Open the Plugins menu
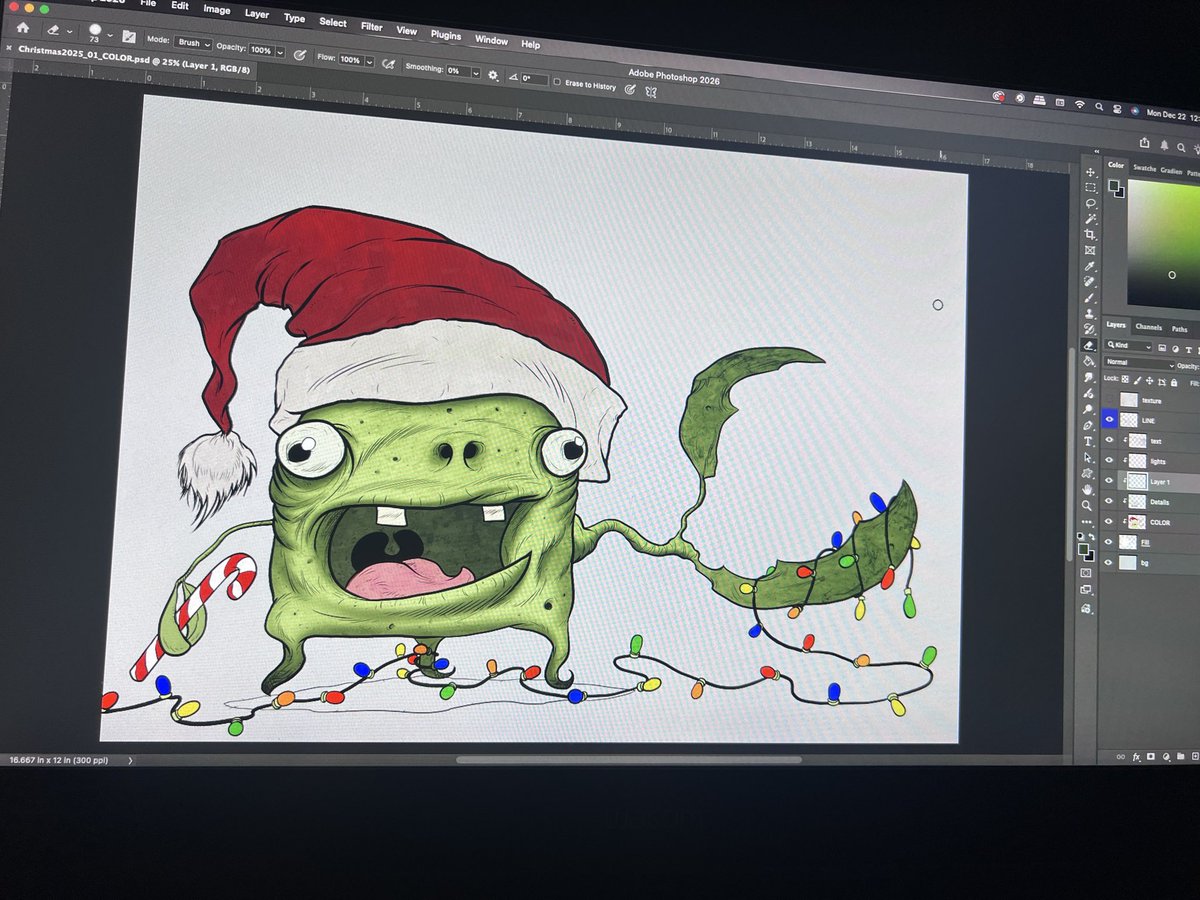 [446, 35]
